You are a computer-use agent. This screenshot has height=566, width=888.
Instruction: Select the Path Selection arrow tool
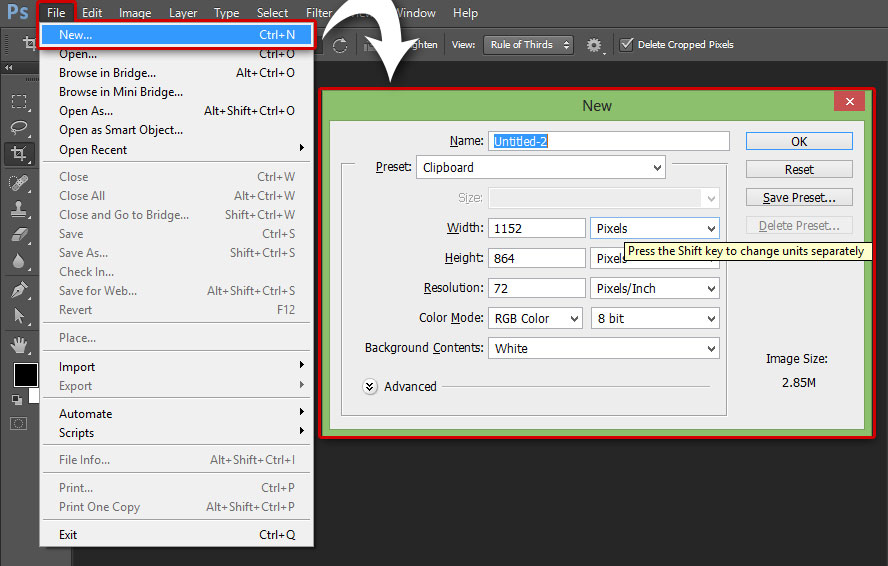click(x=19, y=316)
